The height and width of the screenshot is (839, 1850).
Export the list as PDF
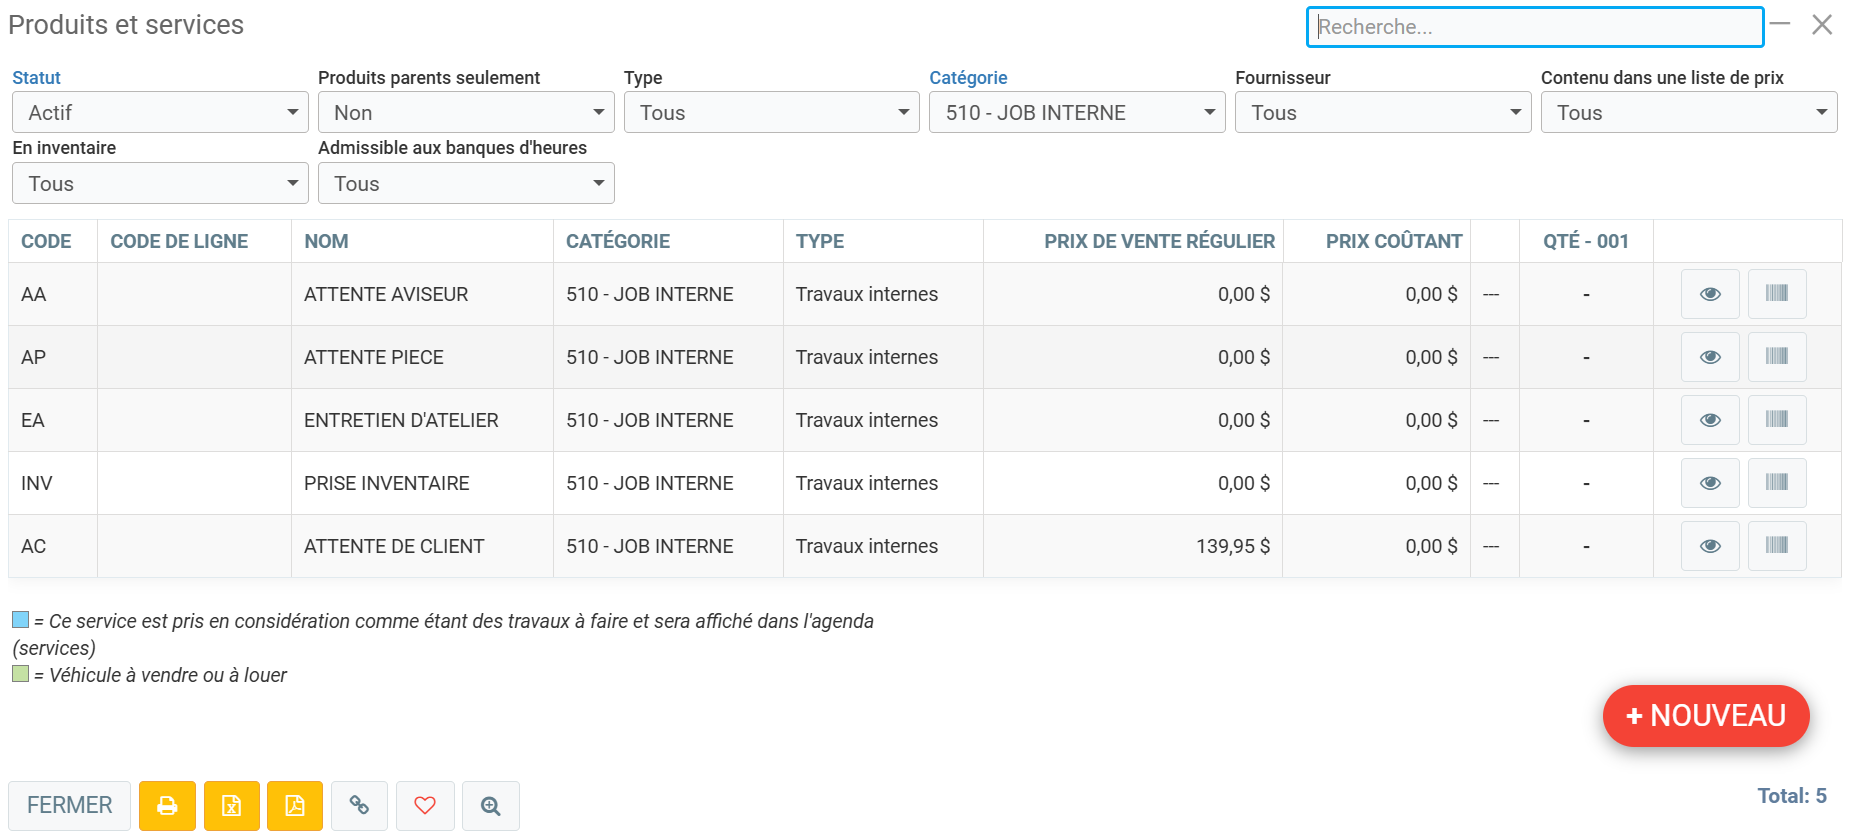295,806
